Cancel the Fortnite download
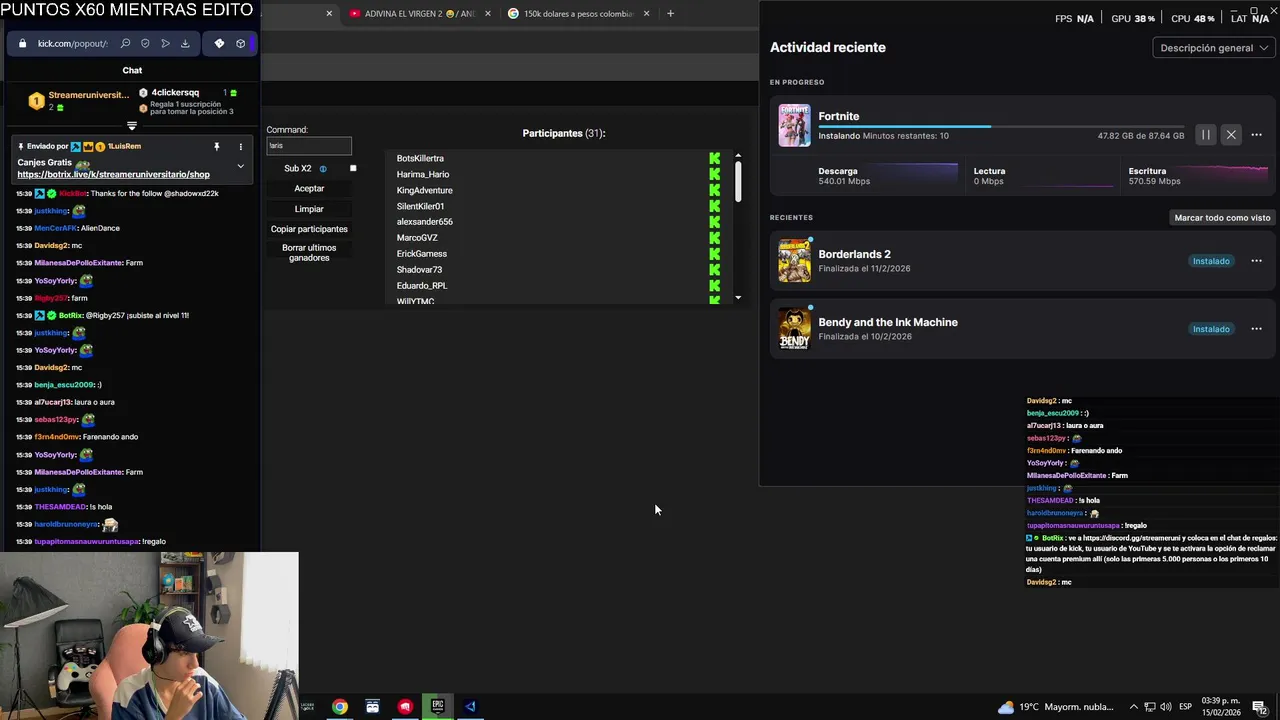 point(1231,135)
